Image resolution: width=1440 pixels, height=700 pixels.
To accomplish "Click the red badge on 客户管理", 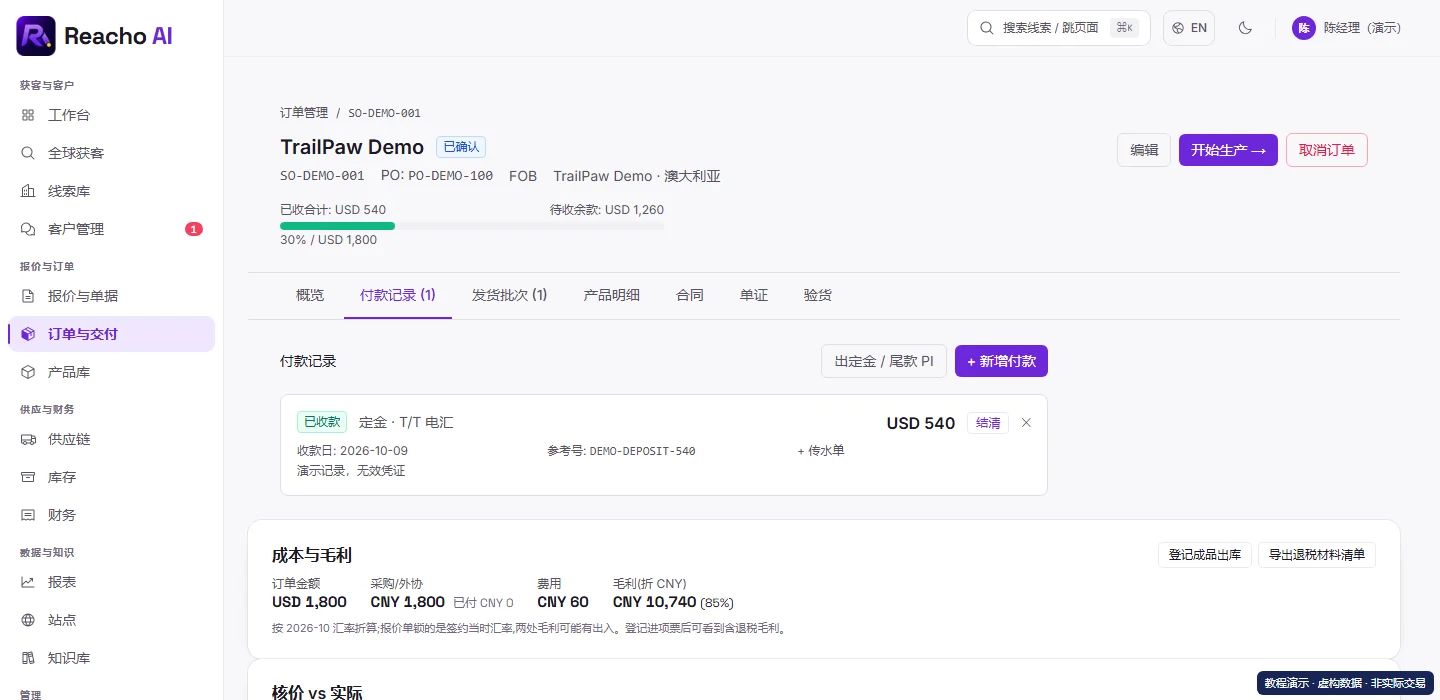I will 194,229.
